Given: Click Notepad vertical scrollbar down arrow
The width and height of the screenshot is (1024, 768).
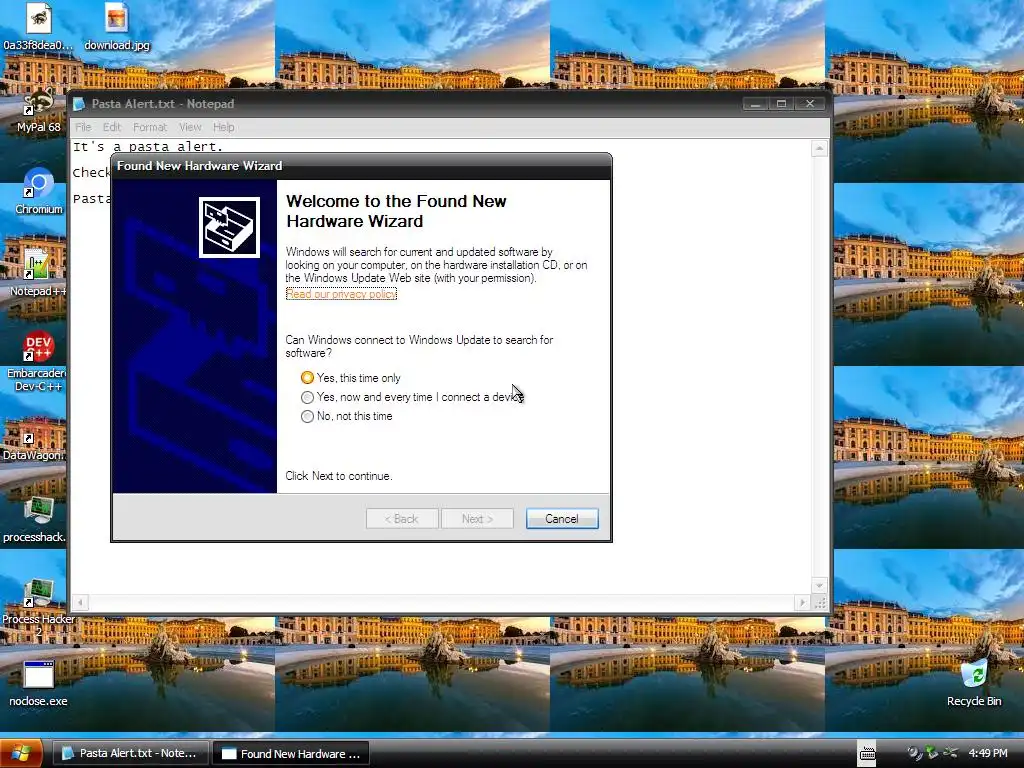Looking at the screenshot, I should coord(819,586).
